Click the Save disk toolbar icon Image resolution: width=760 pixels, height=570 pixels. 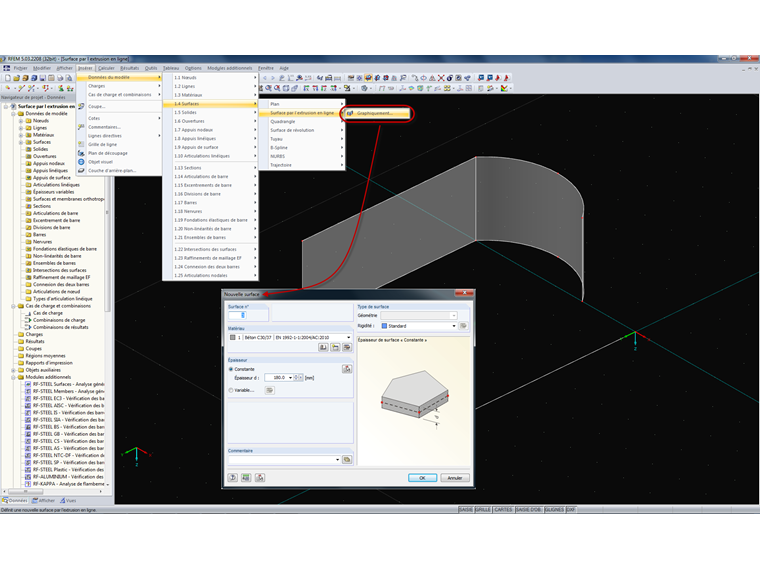tap(43, 78)
